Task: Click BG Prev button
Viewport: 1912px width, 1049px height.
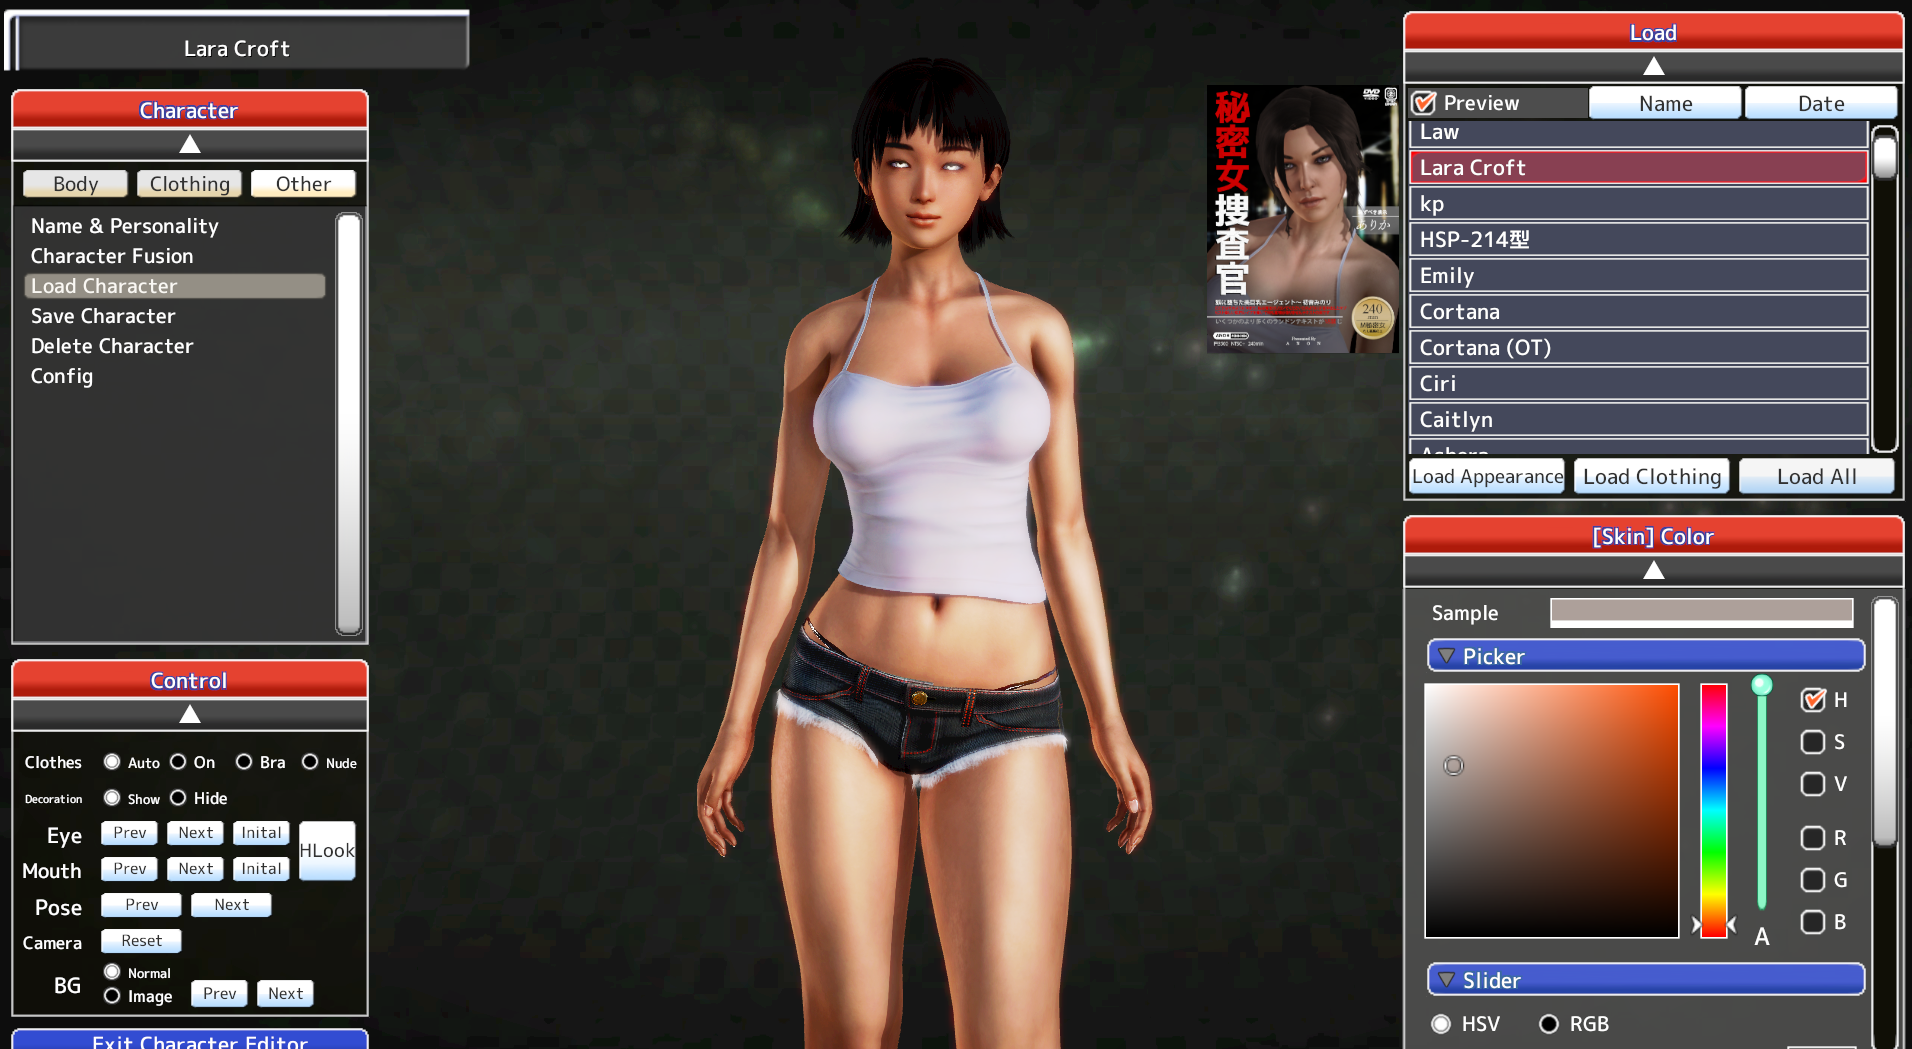Action: tap(220, 993)
